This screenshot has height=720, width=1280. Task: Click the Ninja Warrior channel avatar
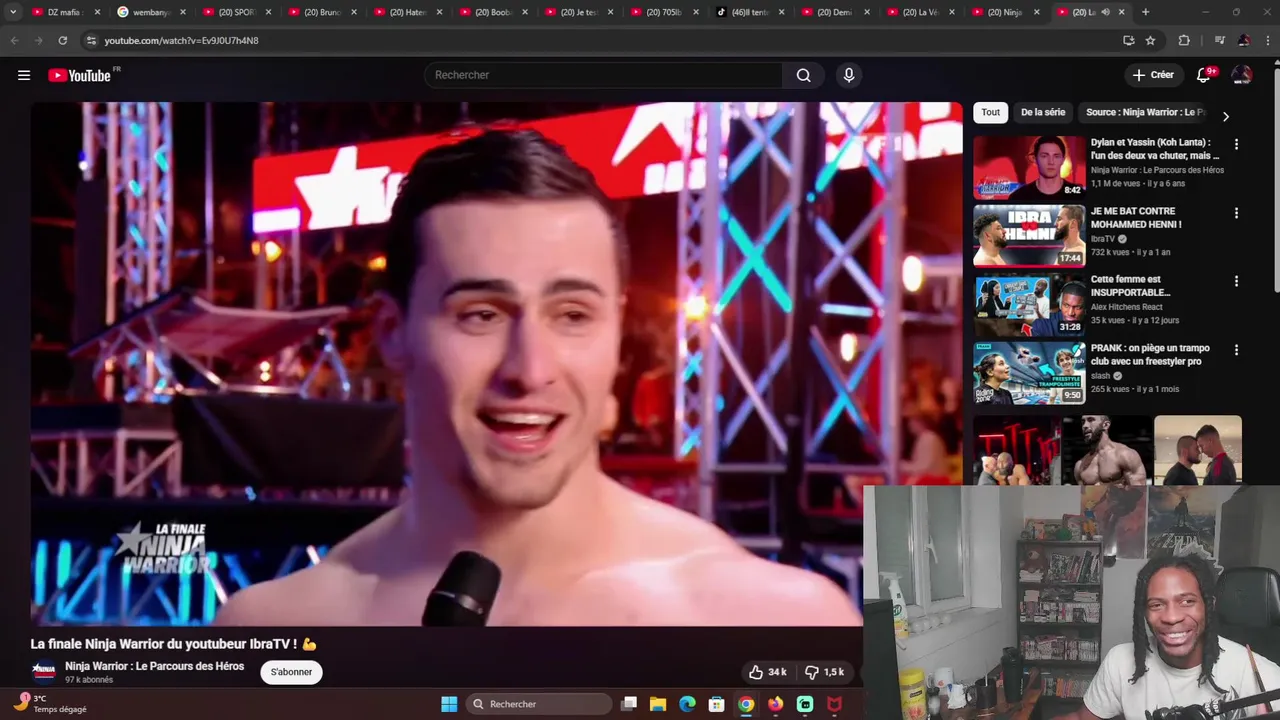coord(44,672)
